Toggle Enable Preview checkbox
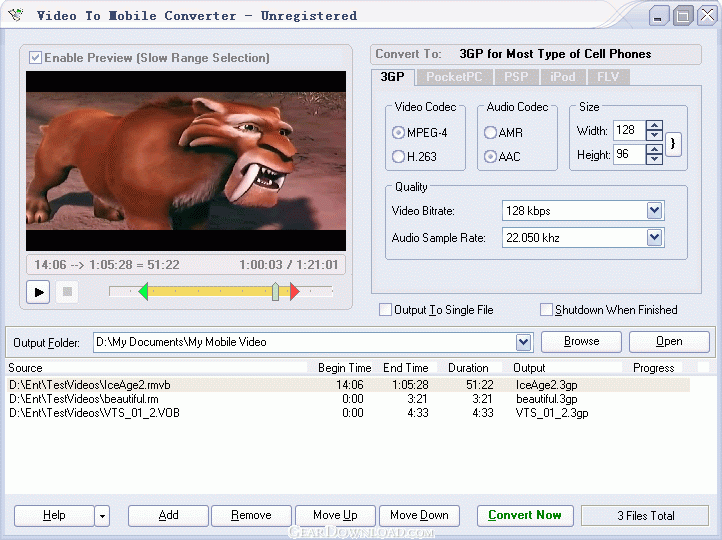The width and height of the screenshot is (722, 540). [x=35, y=58]
